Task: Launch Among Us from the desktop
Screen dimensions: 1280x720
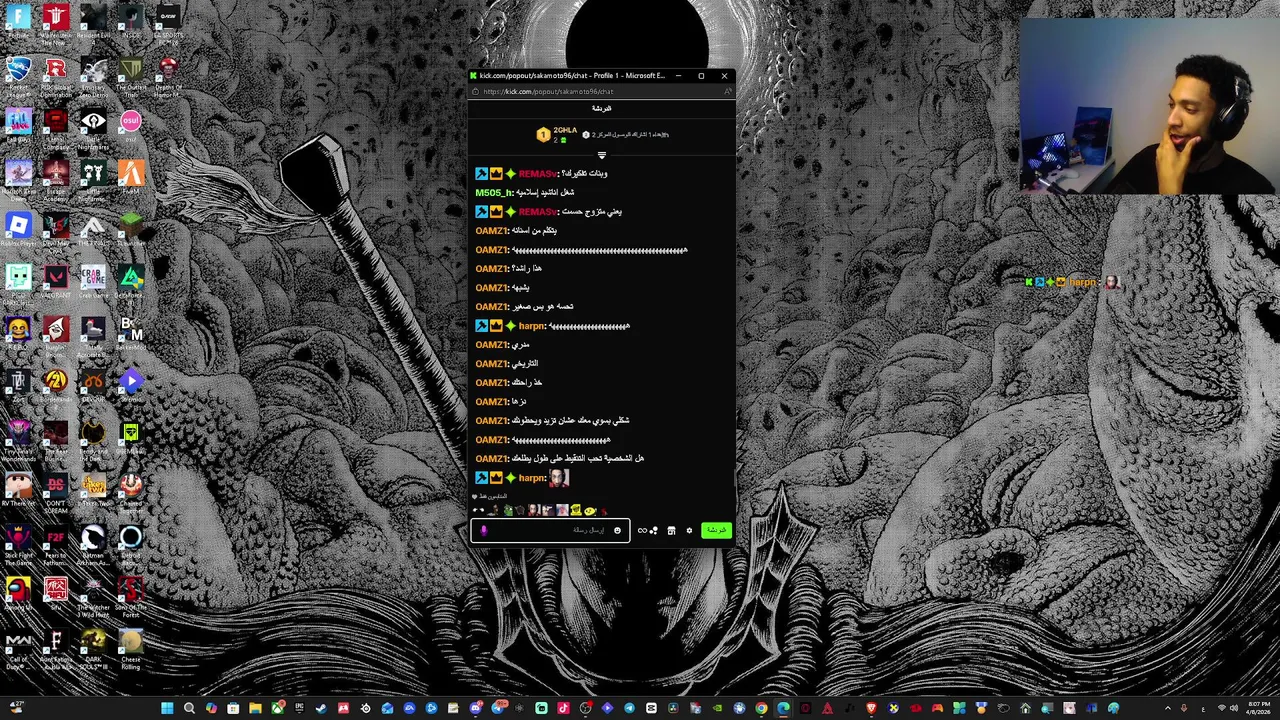Action: tap(18, 594)
